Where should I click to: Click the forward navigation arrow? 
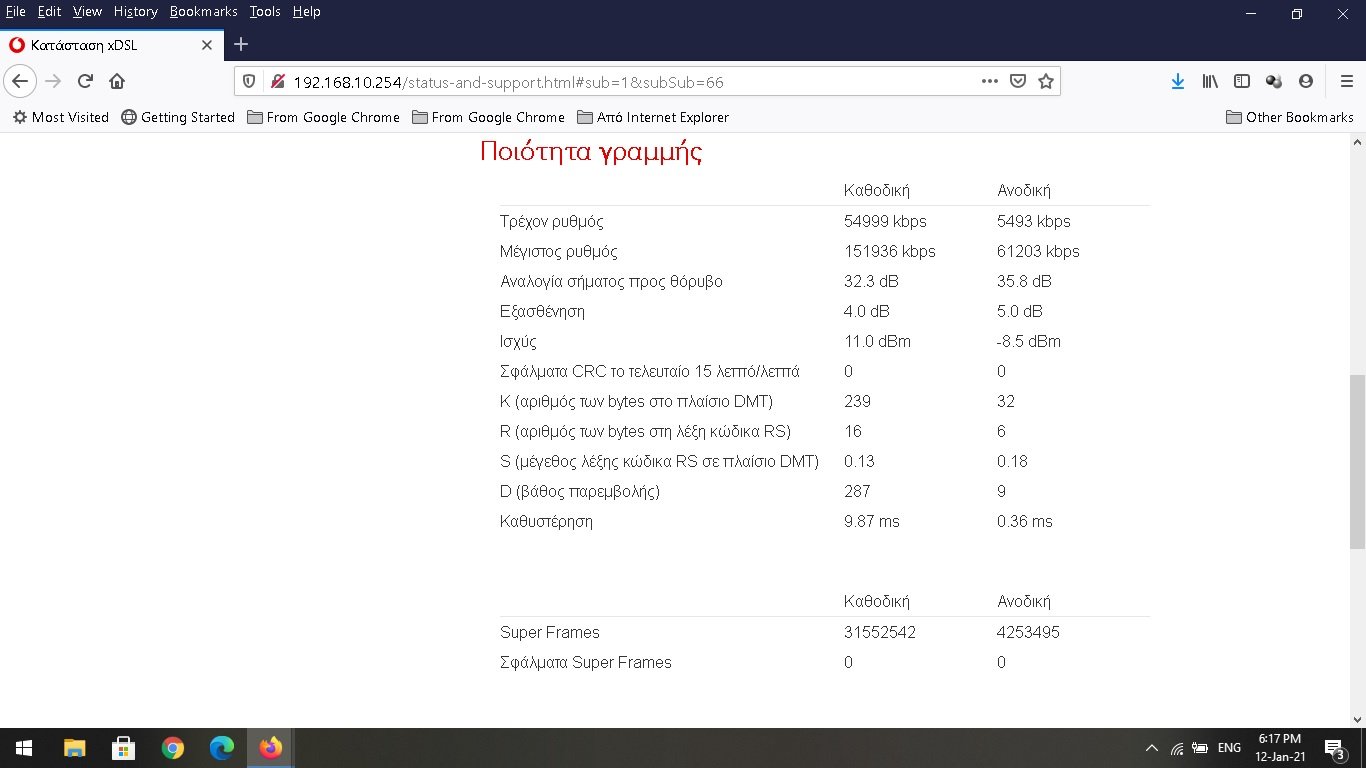(x=53, y=81)
